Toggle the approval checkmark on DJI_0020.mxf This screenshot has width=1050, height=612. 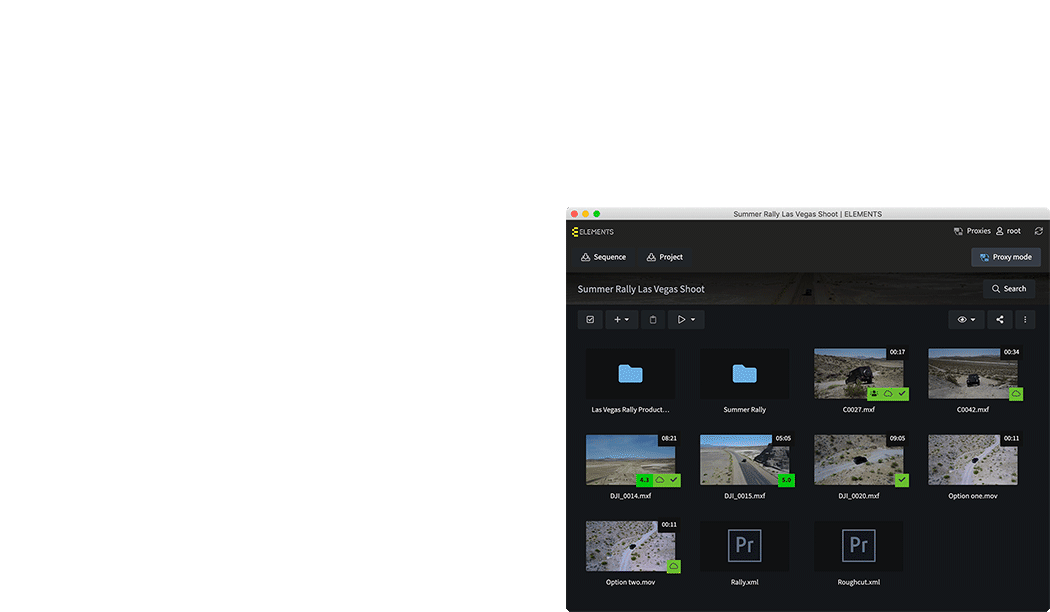pos(902,480)
